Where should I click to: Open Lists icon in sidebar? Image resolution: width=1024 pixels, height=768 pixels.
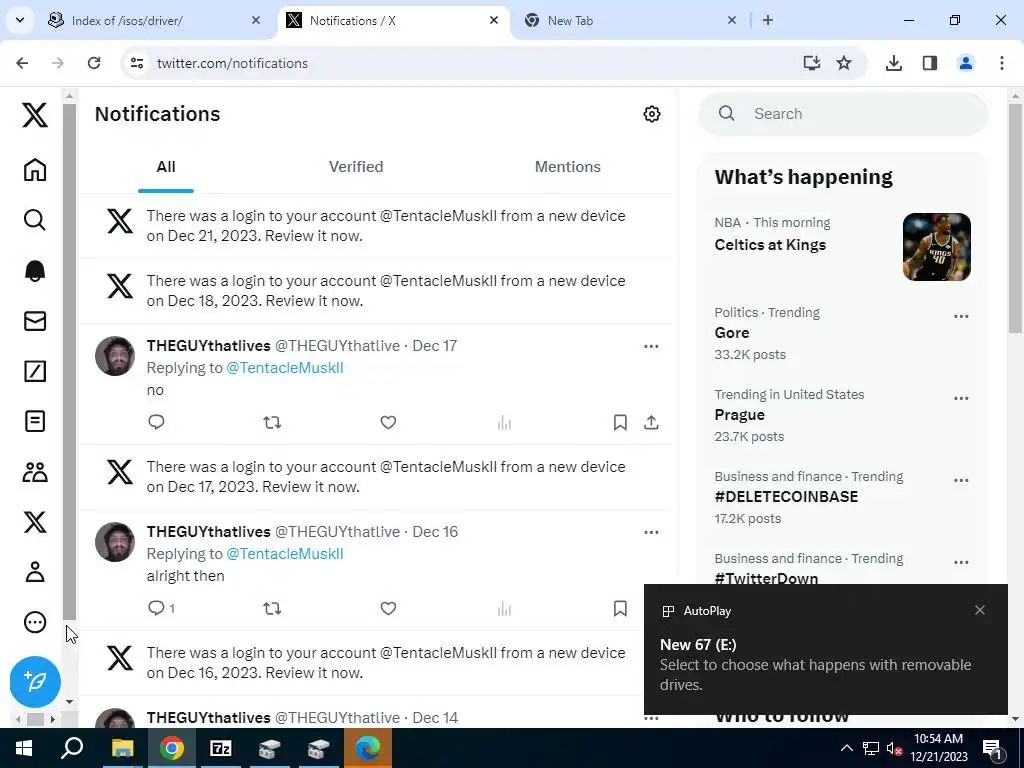(35, 421)
